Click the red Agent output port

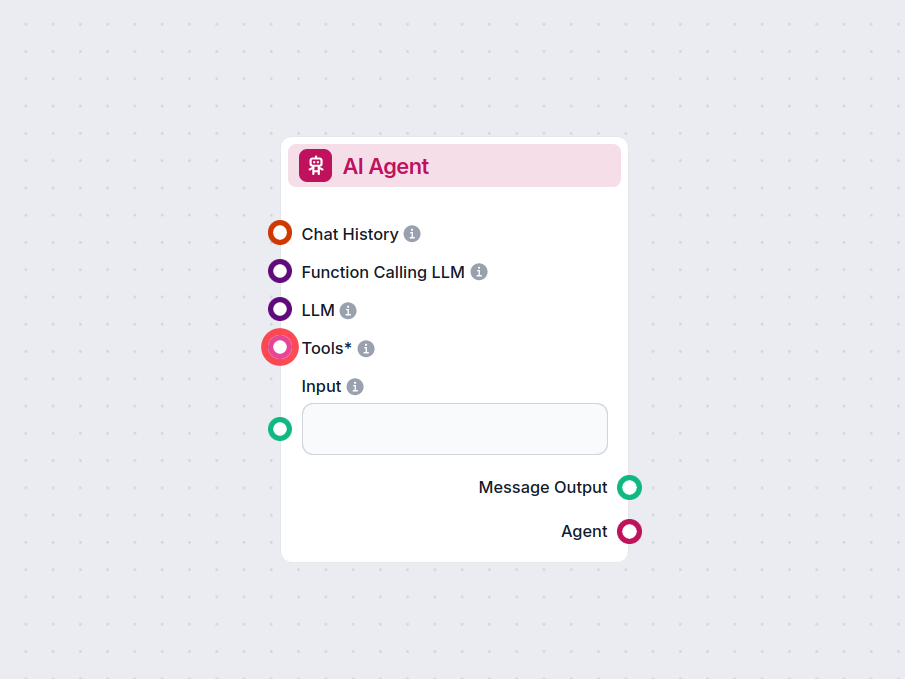point(629,531)
